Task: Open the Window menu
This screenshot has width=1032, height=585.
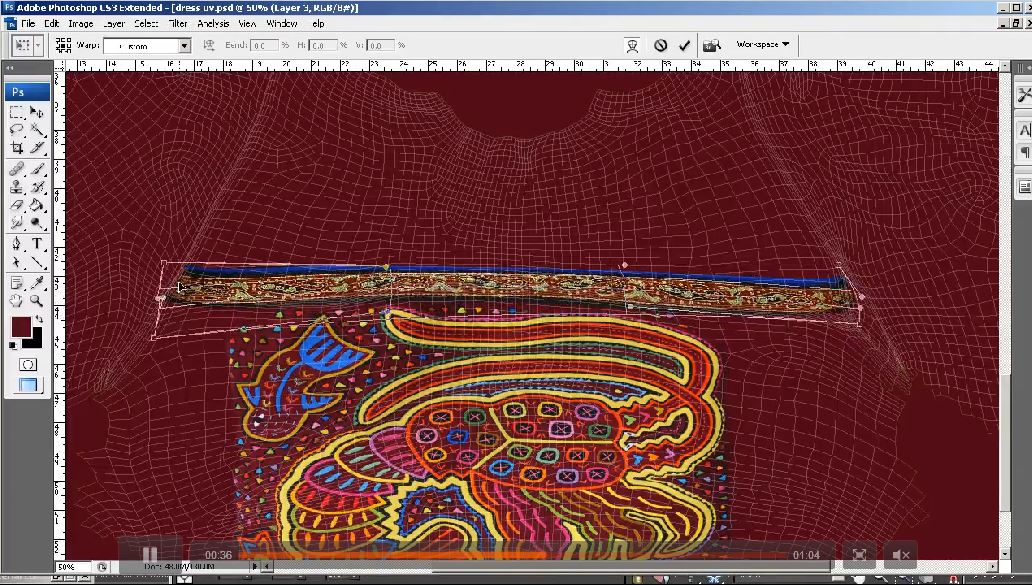Action: click(282, 24)
